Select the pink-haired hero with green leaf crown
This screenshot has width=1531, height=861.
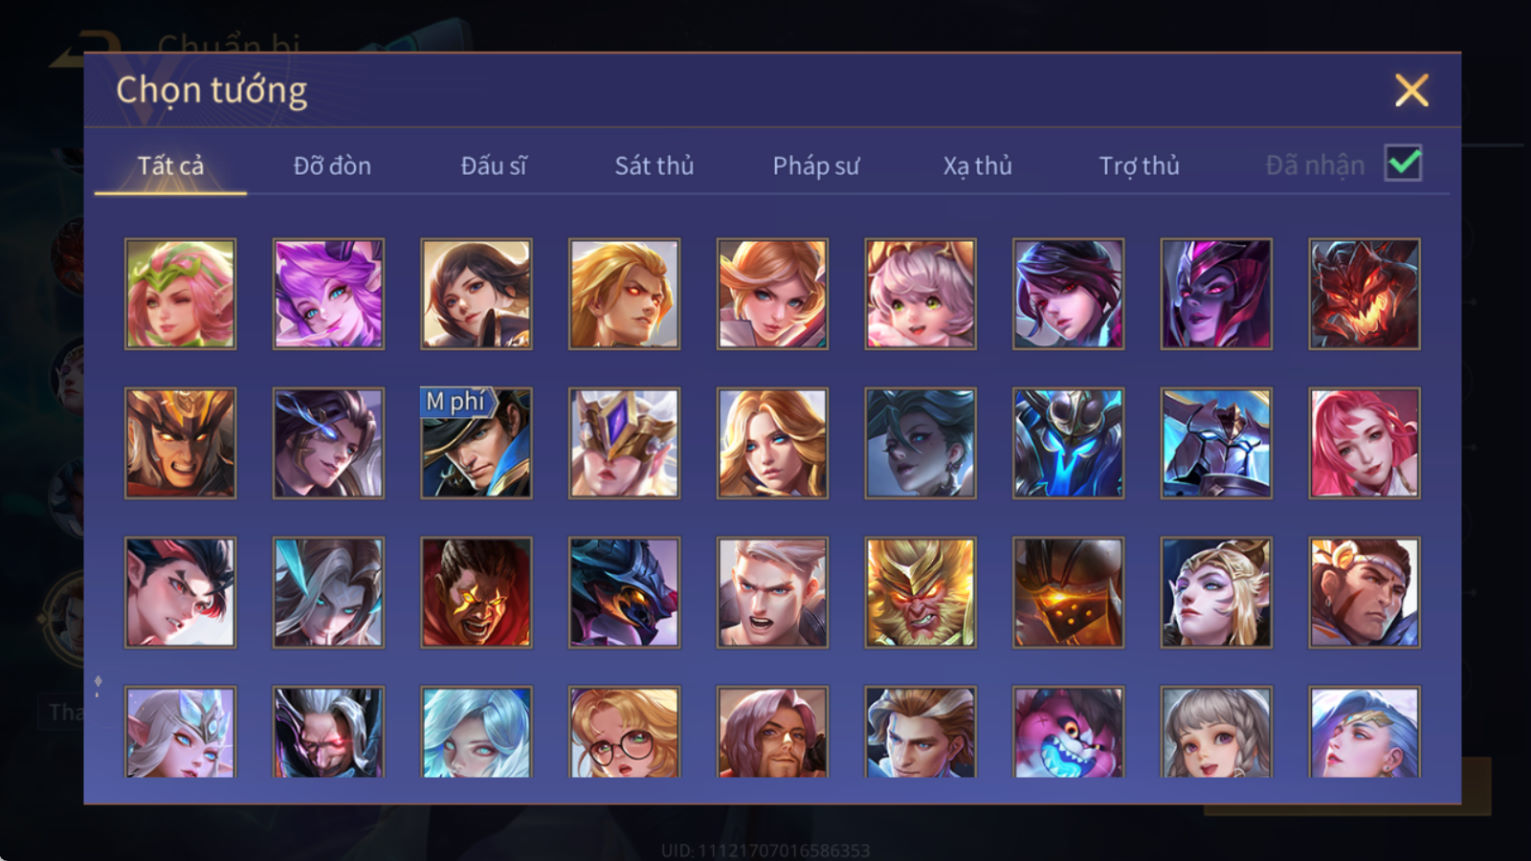point(180,294)
